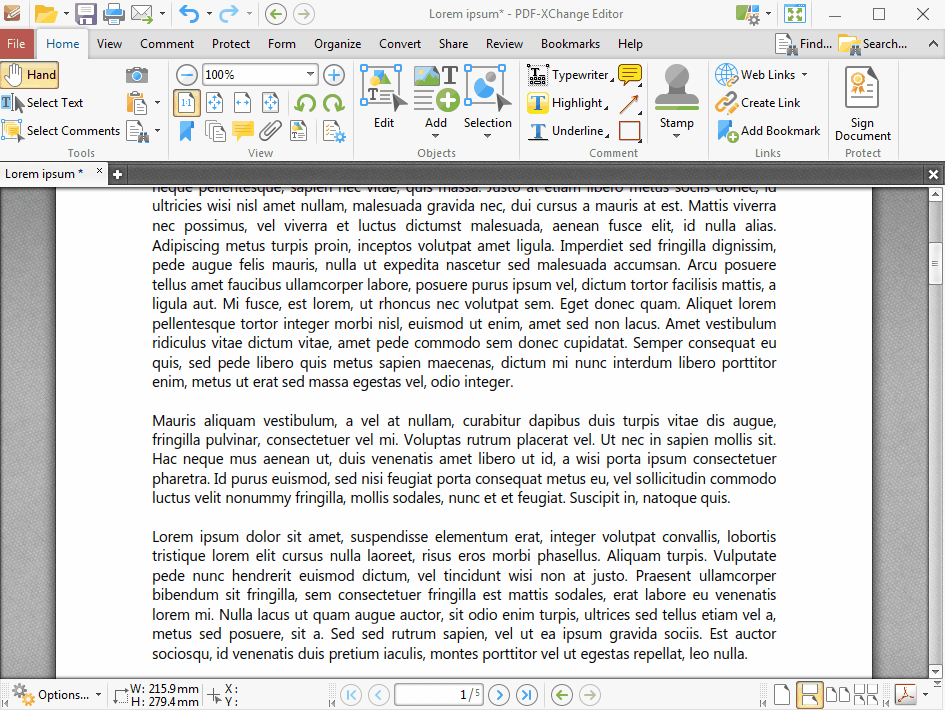Image resolution: width=945 pixels, height=710 pixels.
Task: Click the Highlight text tool
Action: pos(567,103)
